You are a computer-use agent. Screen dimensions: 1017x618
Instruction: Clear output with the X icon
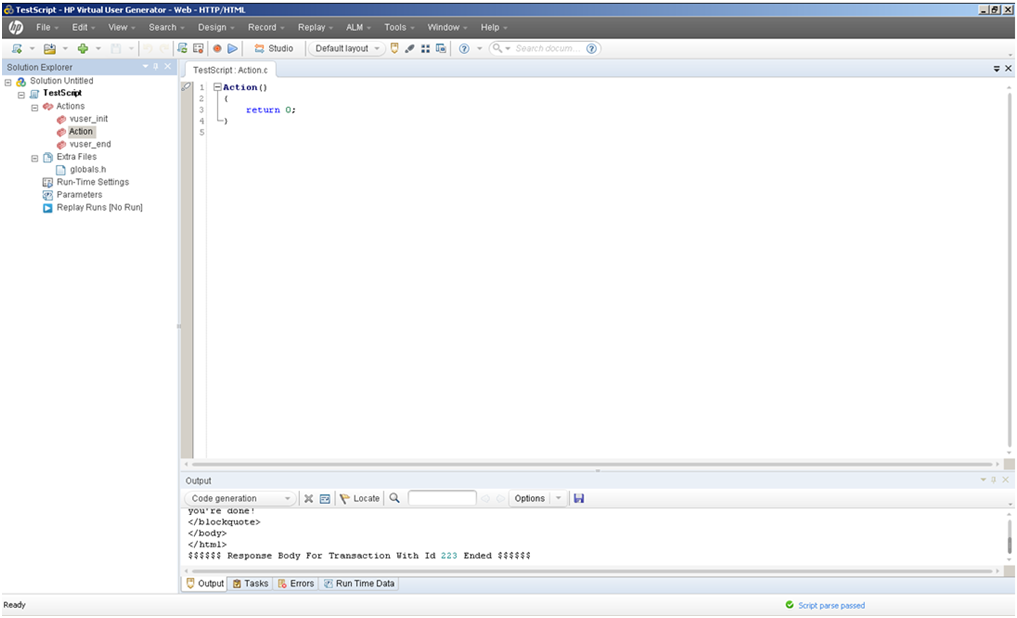point(309,499)
